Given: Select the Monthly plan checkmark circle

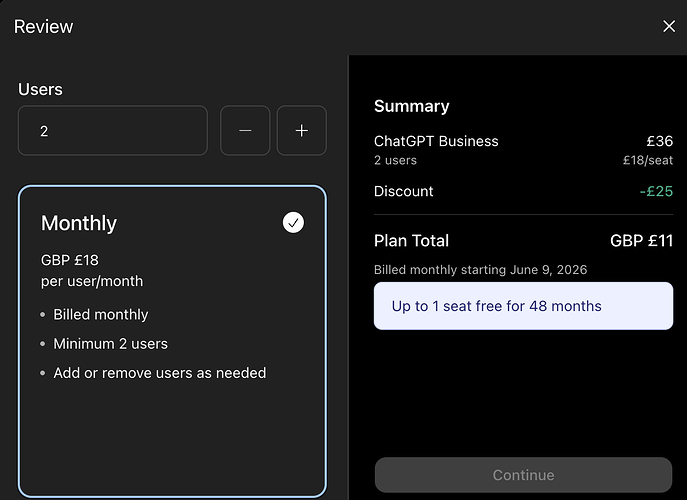Looking at the screenshot, I should pyautogui.click(x=293, y=223).
